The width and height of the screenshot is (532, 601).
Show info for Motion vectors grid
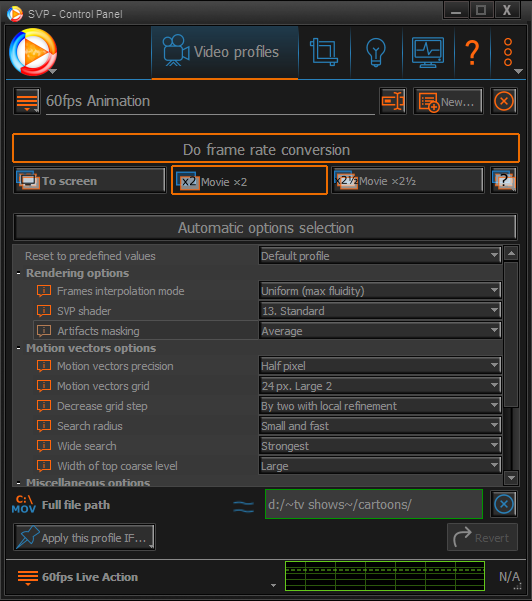click(44, 386)
